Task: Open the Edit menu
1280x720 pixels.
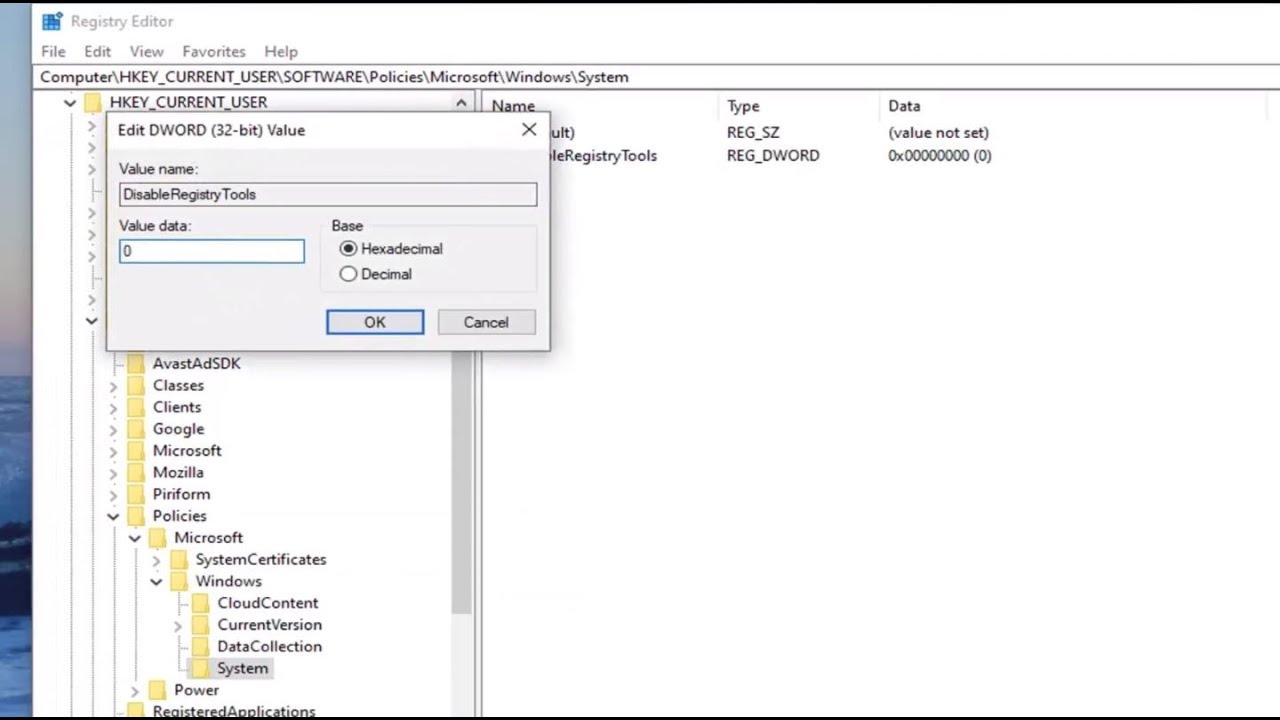Action: tap(97, 51)
